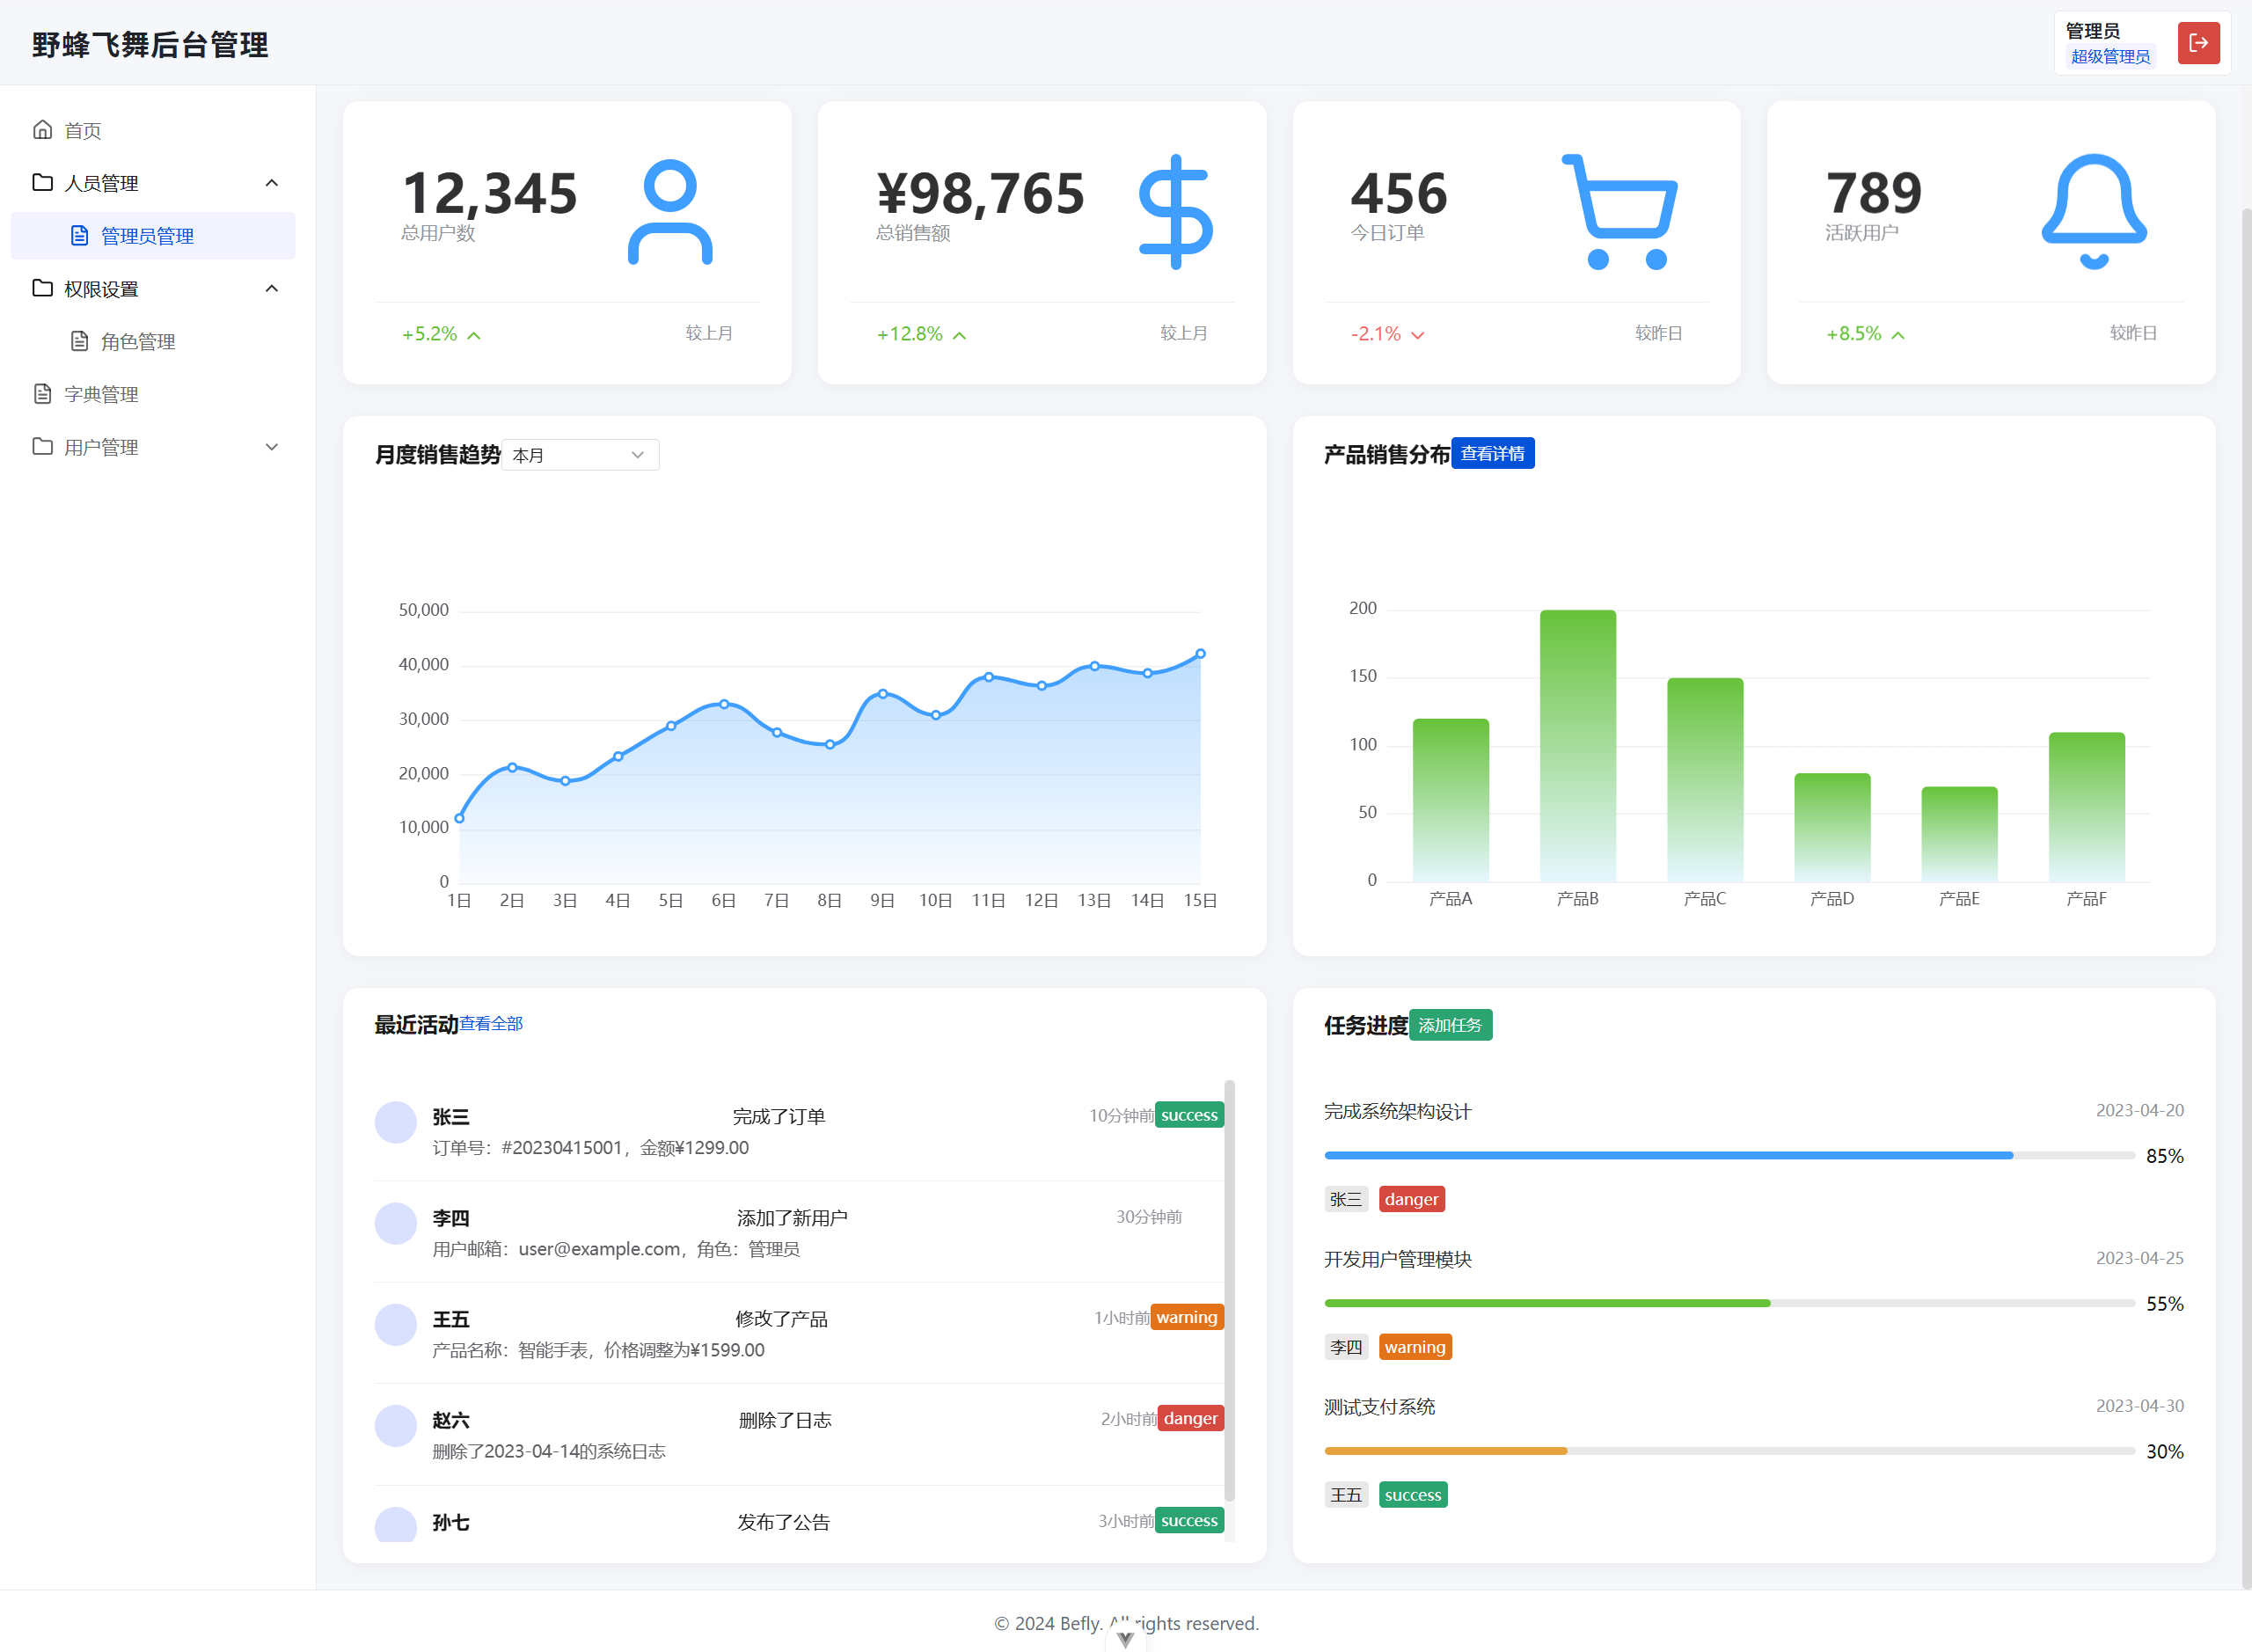Image resolution: width=2252 pixels, height=1652 pixels.
Task: Open the 本月 period dropdown
Action: [580, 455]
